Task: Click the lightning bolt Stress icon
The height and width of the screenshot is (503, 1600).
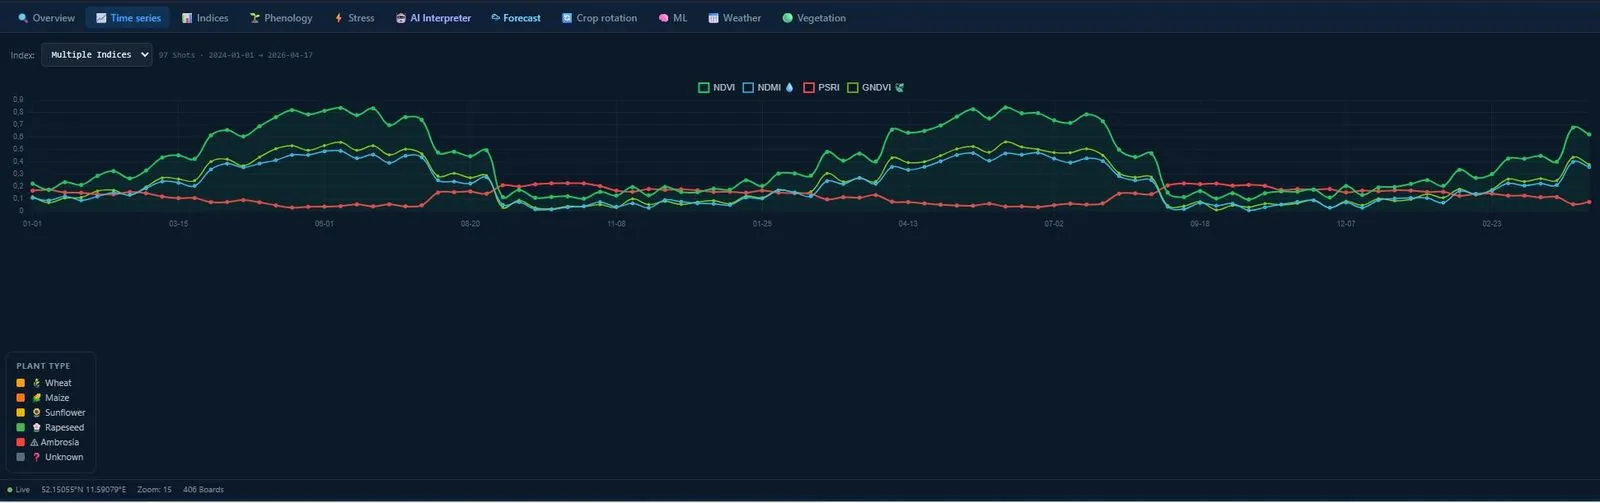Action: click(339, 18)
